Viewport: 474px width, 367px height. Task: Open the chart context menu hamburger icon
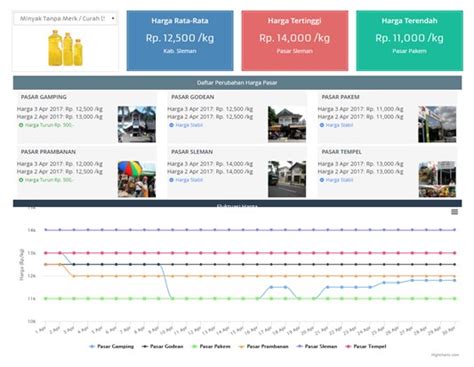click(454, 212)
